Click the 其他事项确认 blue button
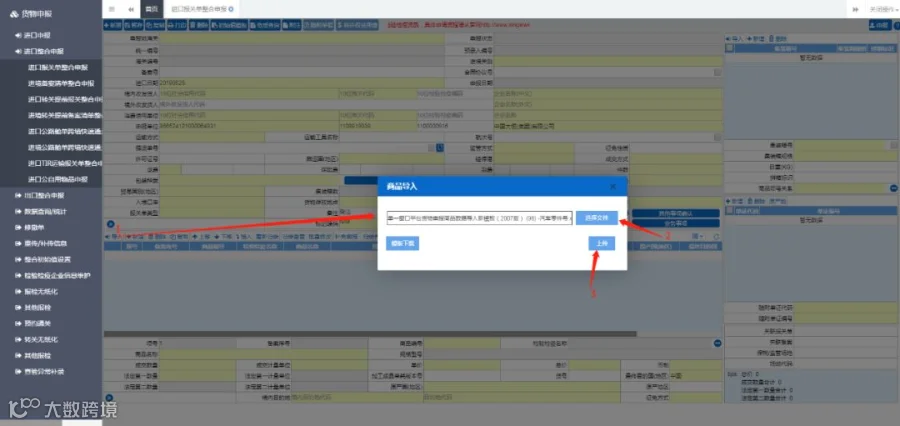This screenshot has height=426, width=900. (x=676, y=214)
